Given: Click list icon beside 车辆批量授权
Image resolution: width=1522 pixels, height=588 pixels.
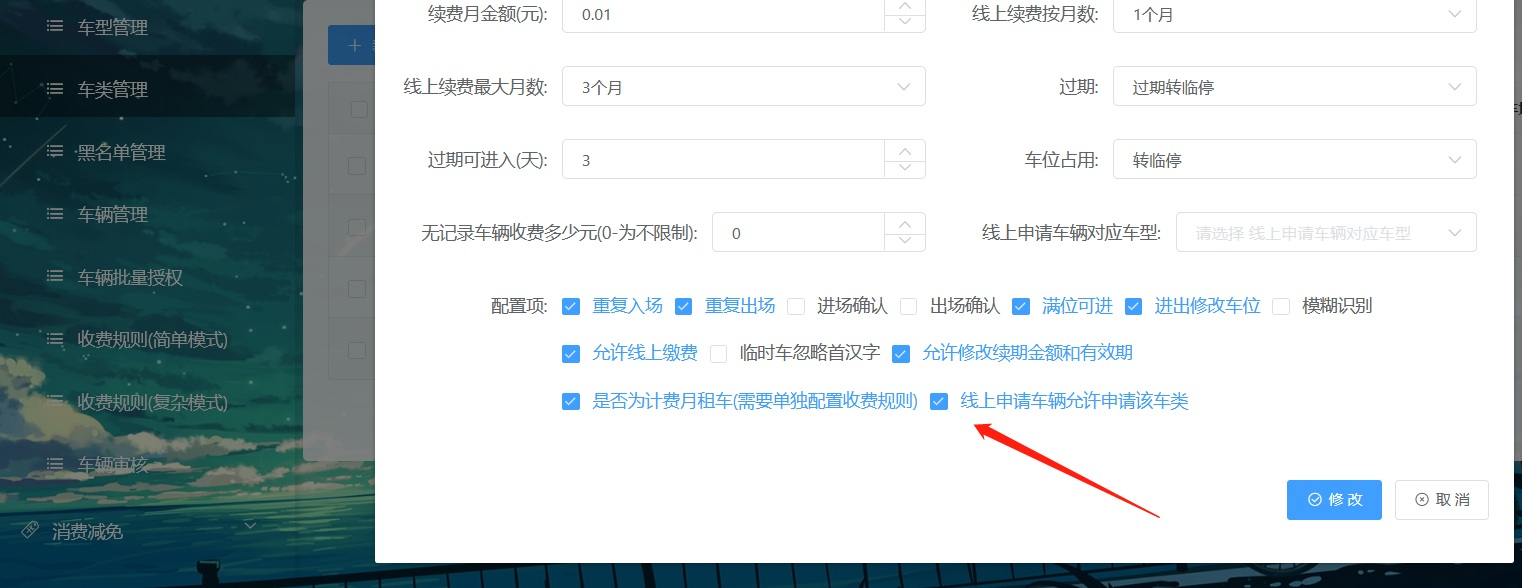Looking at the screenshot, I should point(55,277).
